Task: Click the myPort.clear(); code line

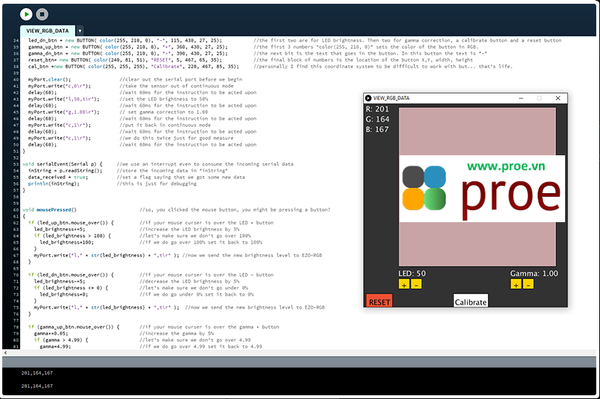Action: (49, 80)
